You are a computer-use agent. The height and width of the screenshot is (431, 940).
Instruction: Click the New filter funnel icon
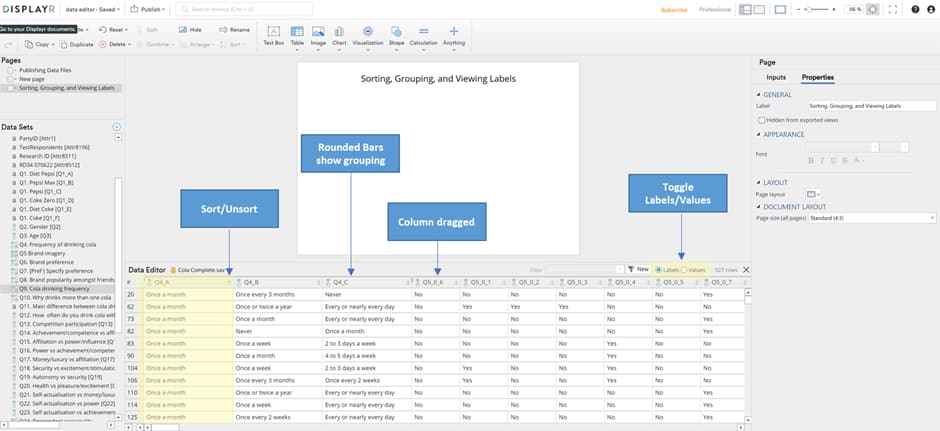click(631, 270)
